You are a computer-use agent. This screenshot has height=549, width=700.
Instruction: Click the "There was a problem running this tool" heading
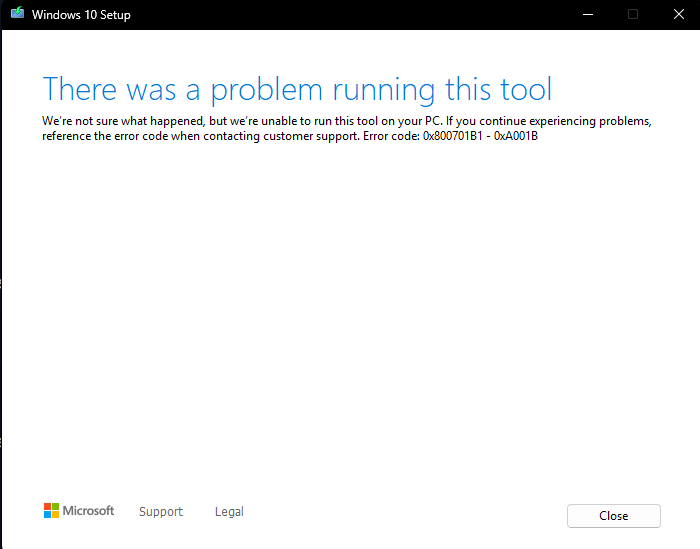coord(297,89)
